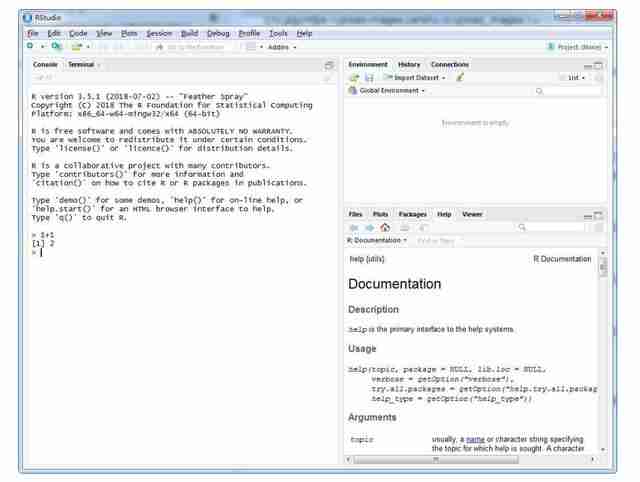
Task: Open the Project (None) dropdown
Action: 583,47
